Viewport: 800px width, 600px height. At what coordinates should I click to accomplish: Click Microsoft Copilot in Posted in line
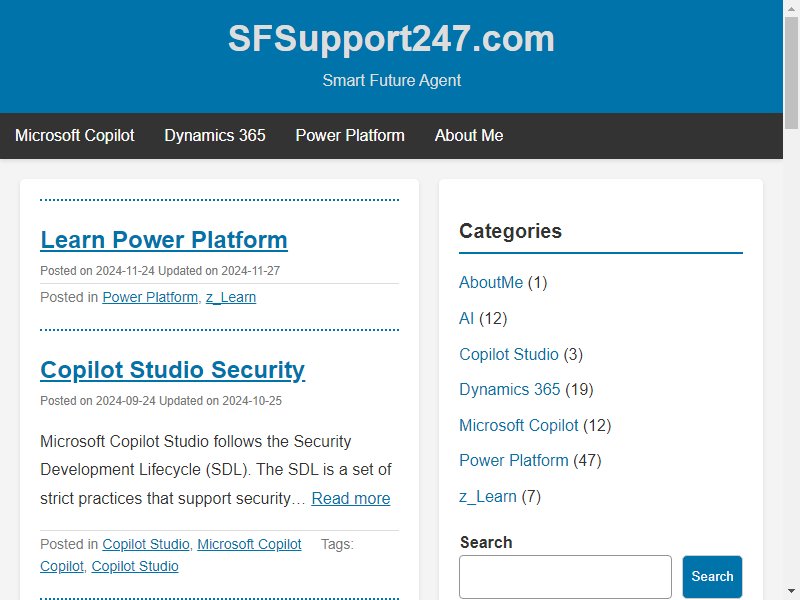(249, 544)
